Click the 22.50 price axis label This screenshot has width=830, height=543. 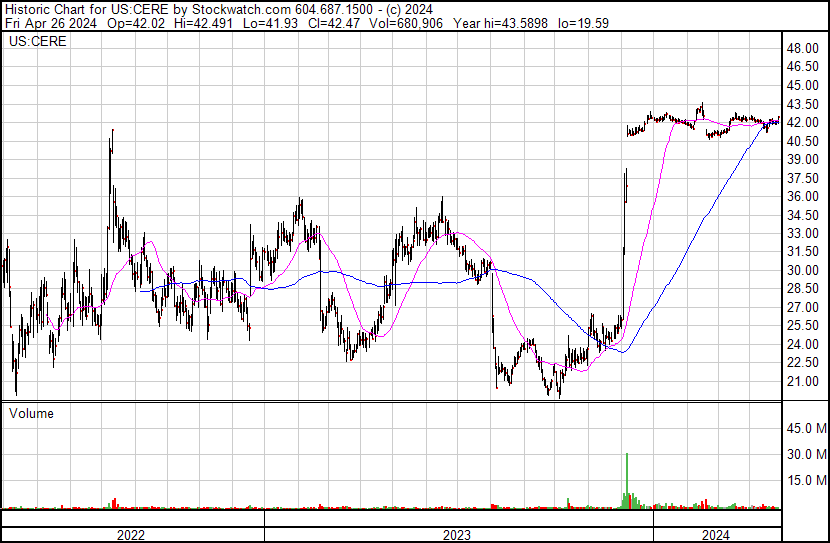(x=802, y=363)
